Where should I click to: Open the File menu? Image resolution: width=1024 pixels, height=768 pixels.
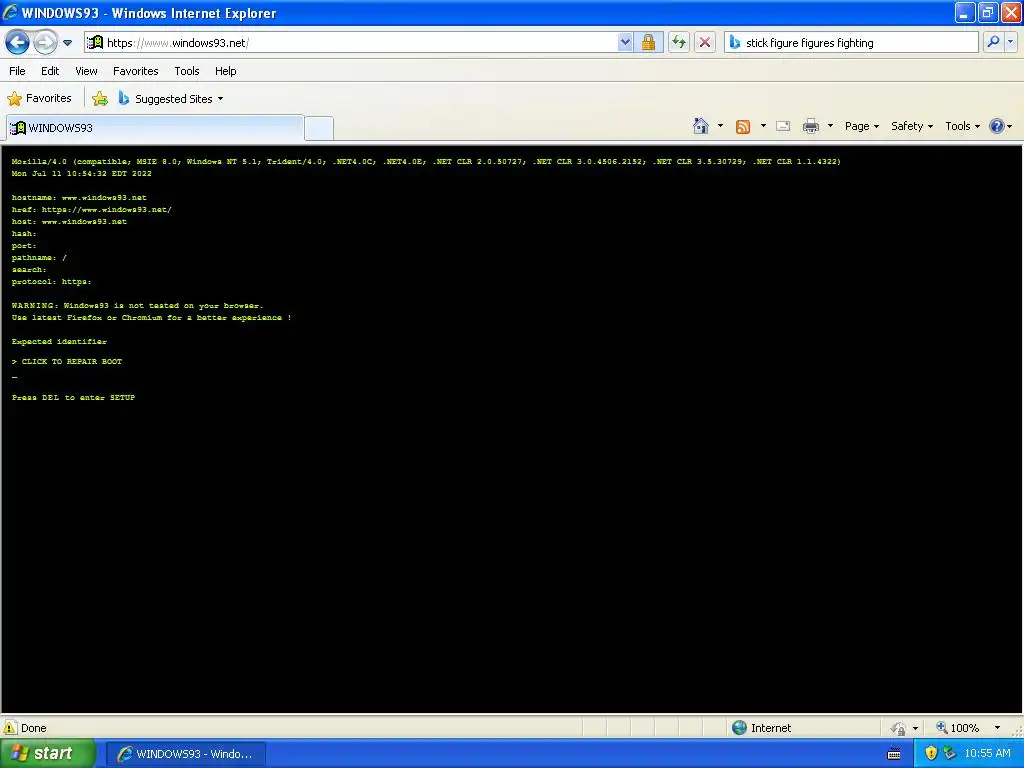click(x=18, y=71)
